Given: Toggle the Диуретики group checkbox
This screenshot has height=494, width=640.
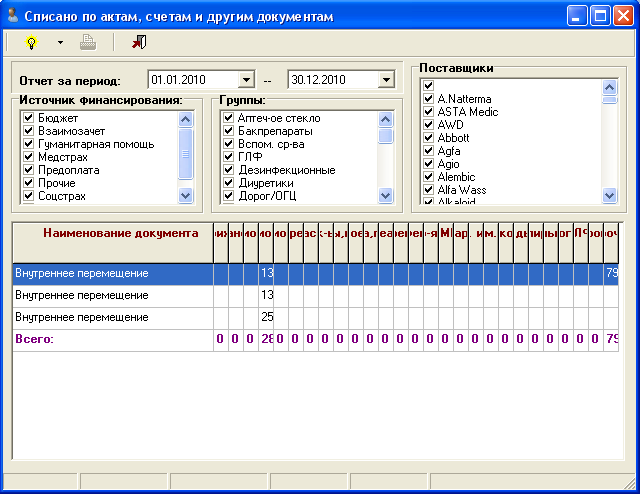Looking at the screenshot, I should tap(229, 183).
